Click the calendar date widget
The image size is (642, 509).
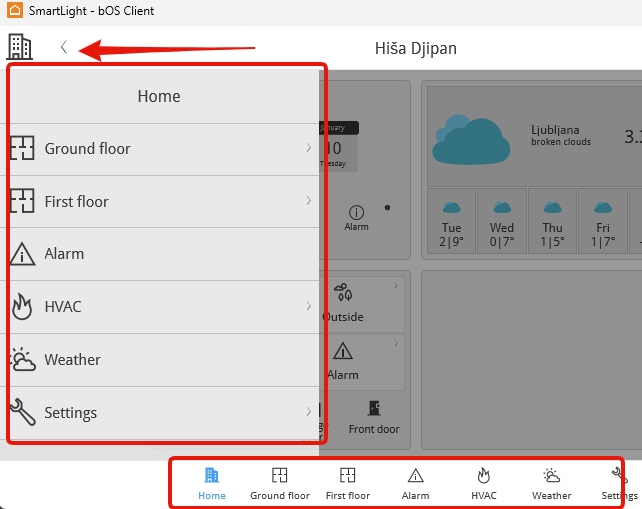tap(339, 146)
